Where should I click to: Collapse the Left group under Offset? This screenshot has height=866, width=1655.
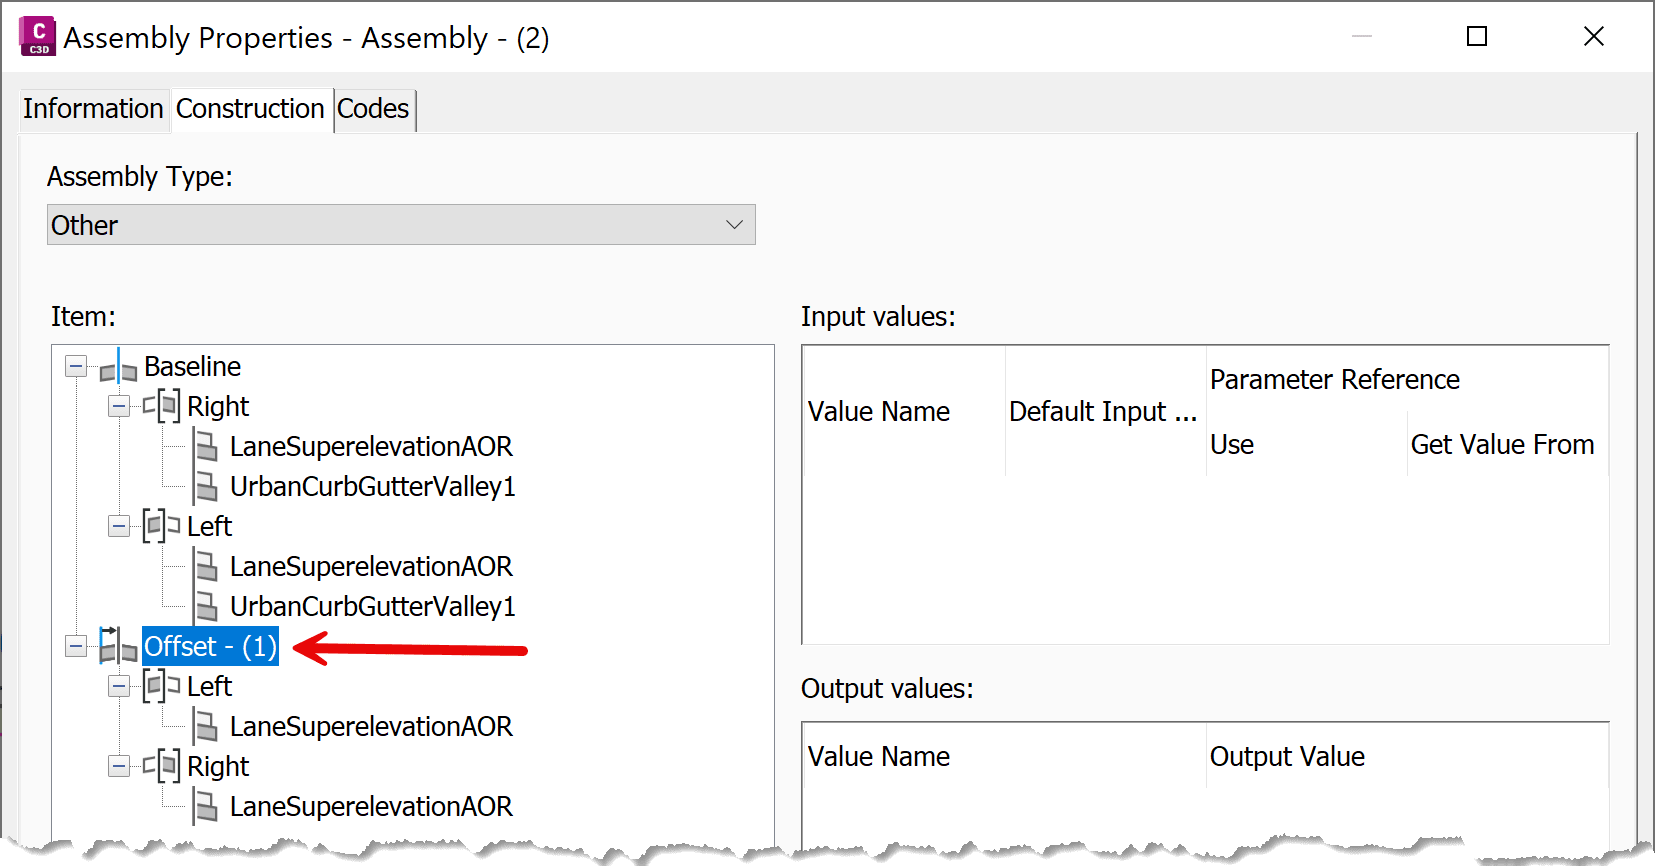(x=119, y=686)
